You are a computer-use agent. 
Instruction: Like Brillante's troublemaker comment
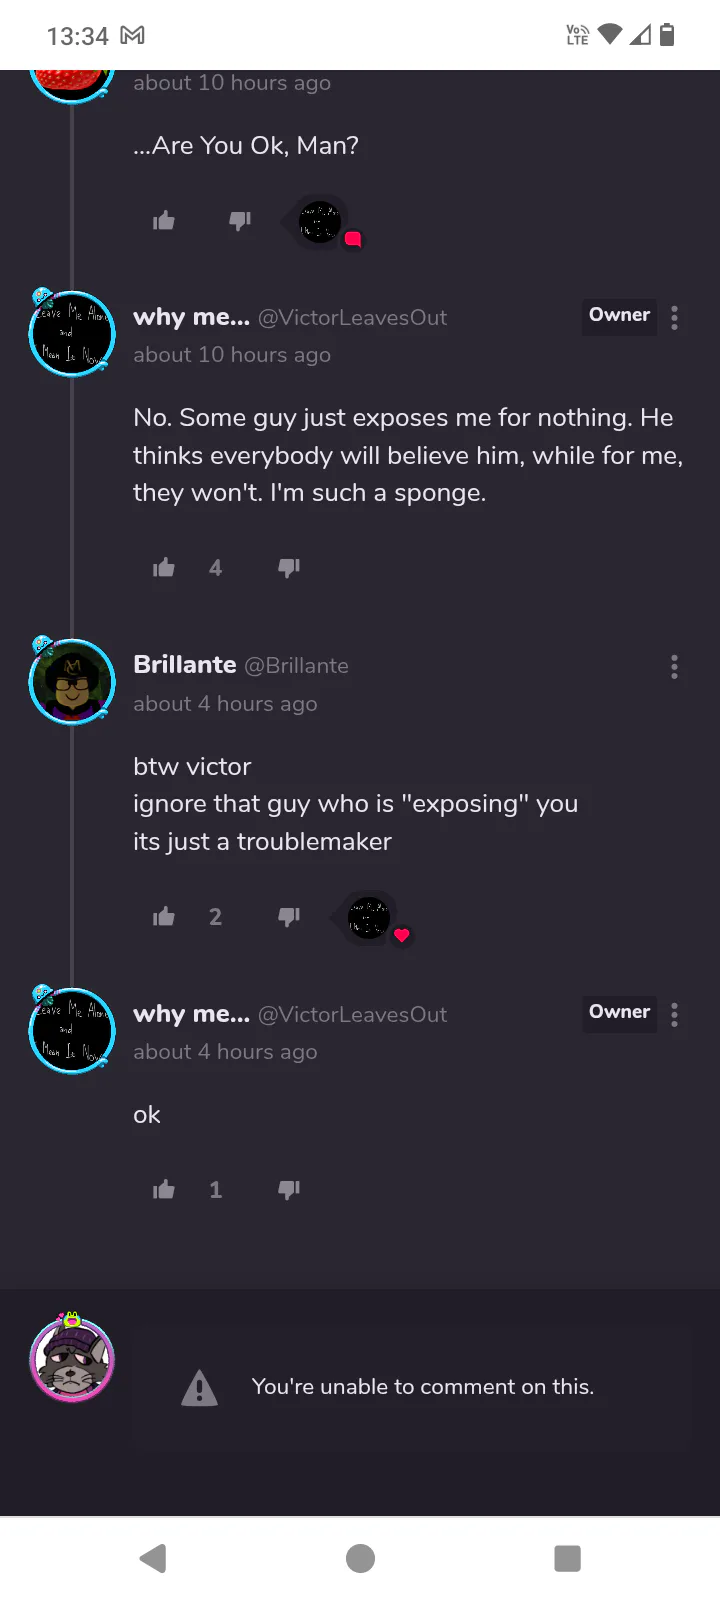coord(164,917)
